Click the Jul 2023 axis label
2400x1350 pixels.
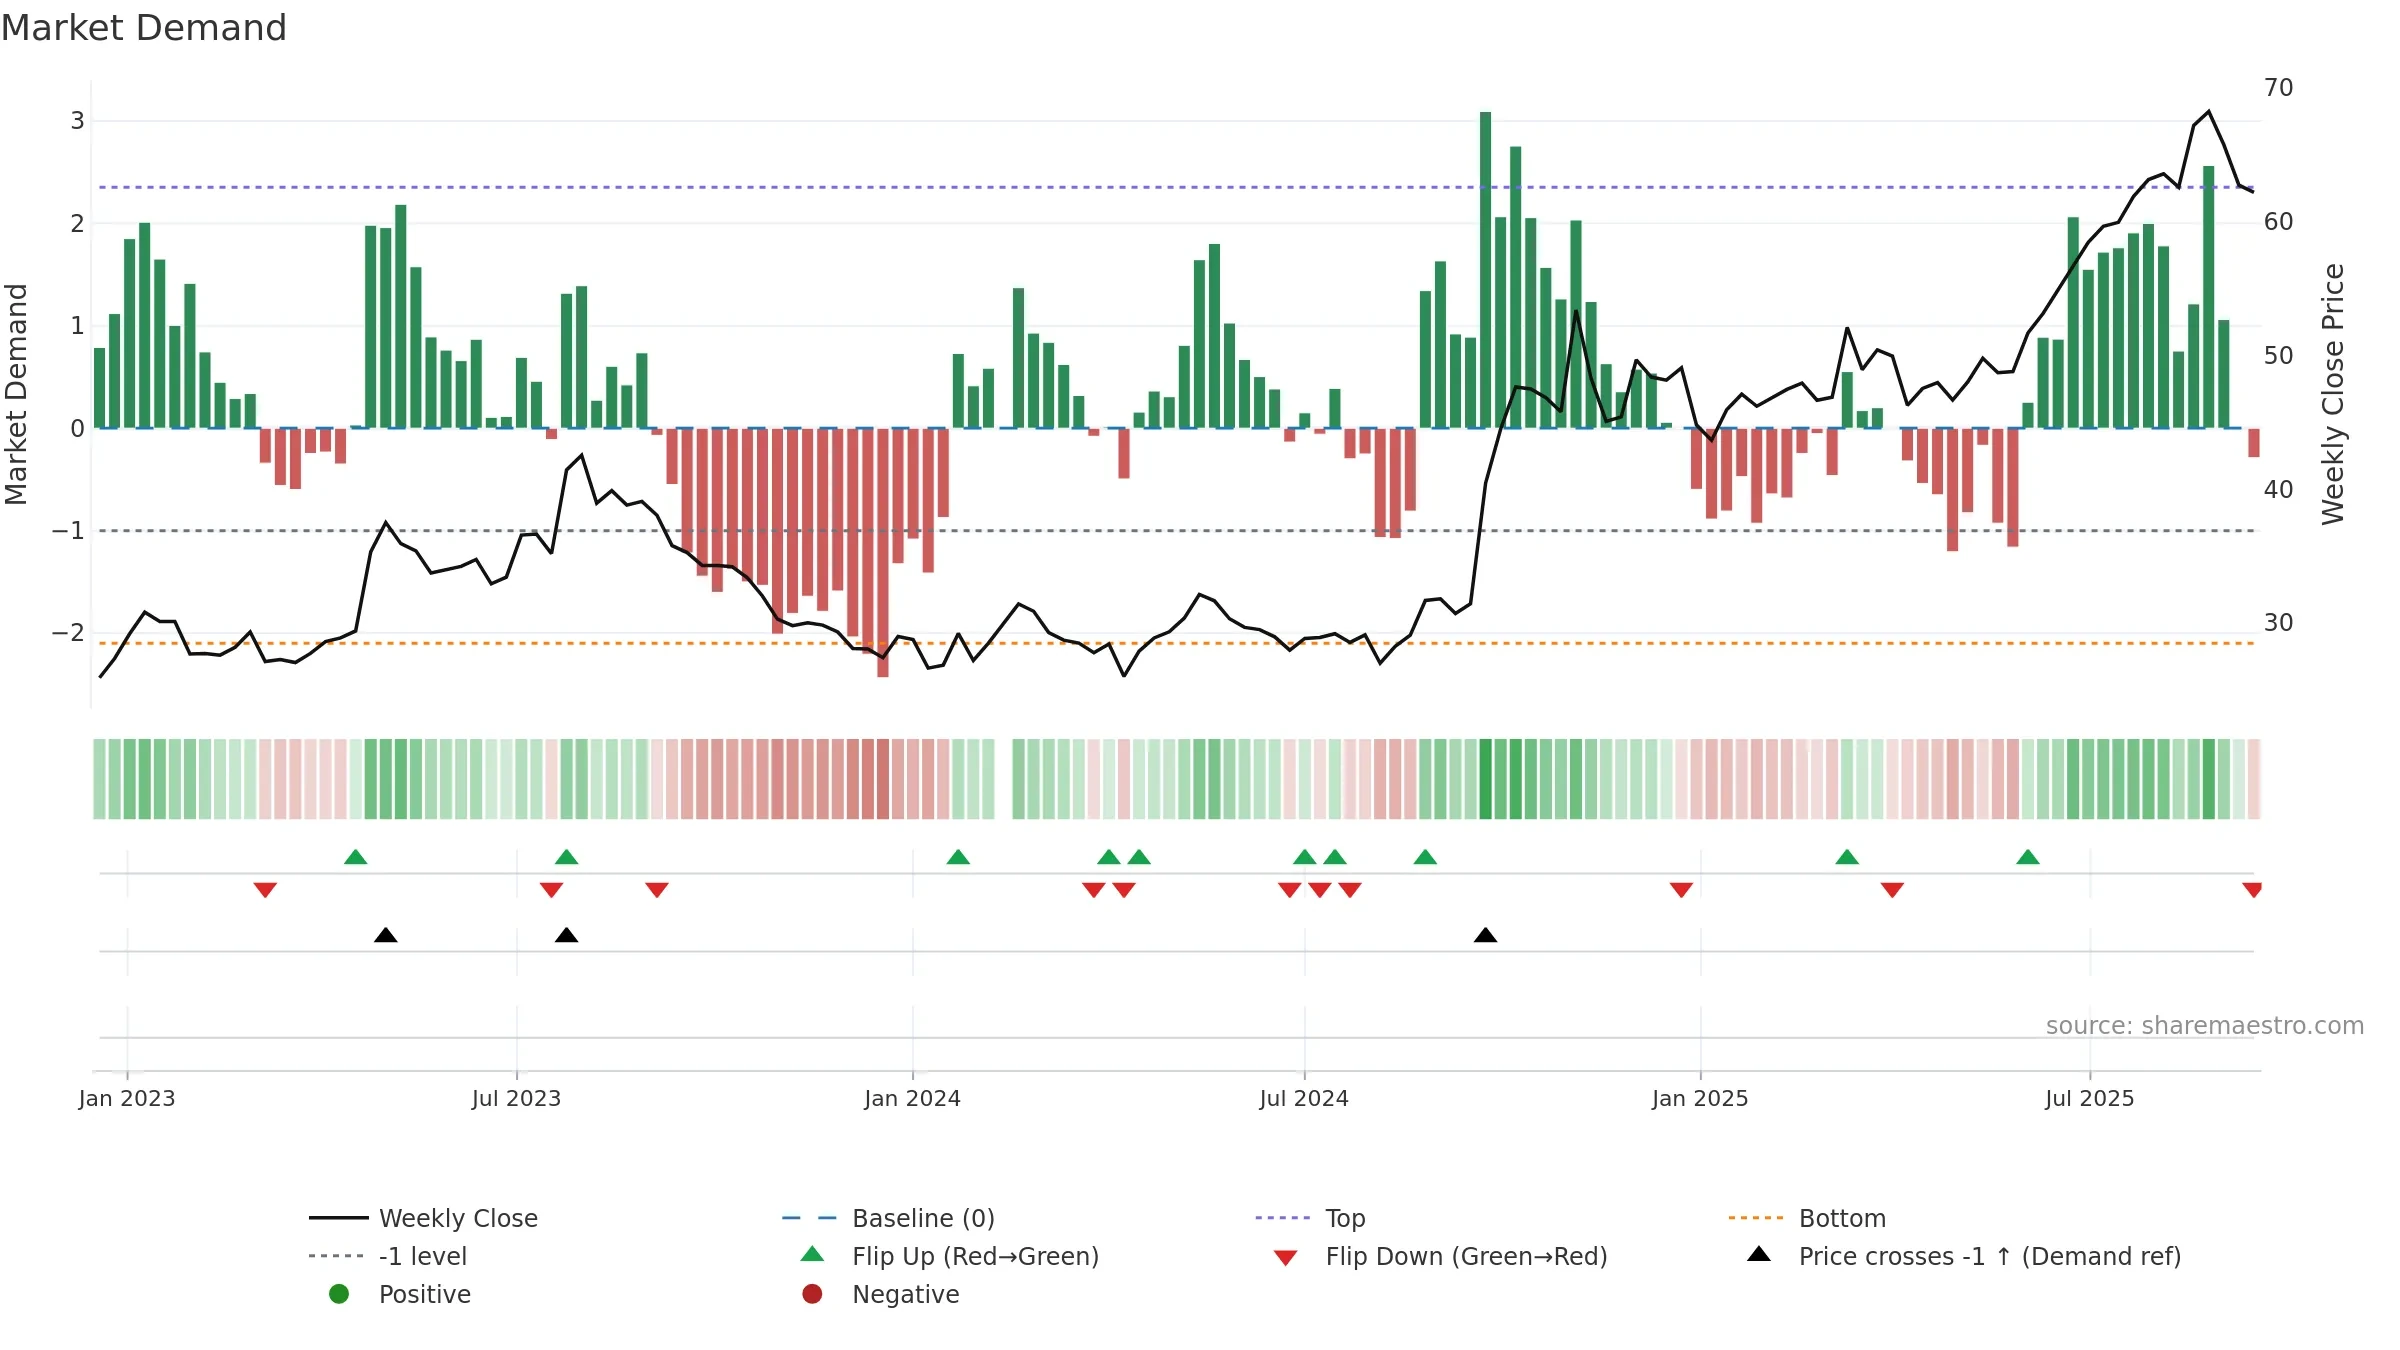[516, 1098]
